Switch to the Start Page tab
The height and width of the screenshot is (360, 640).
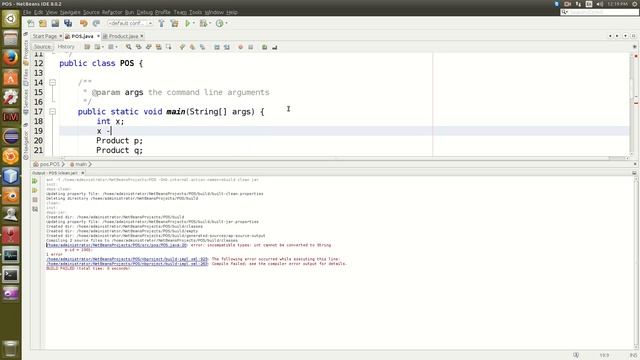pos(44,36)
